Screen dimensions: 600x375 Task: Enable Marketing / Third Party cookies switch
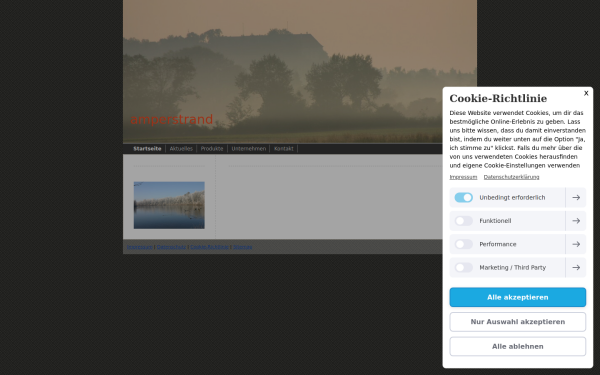tap(463, 267)
